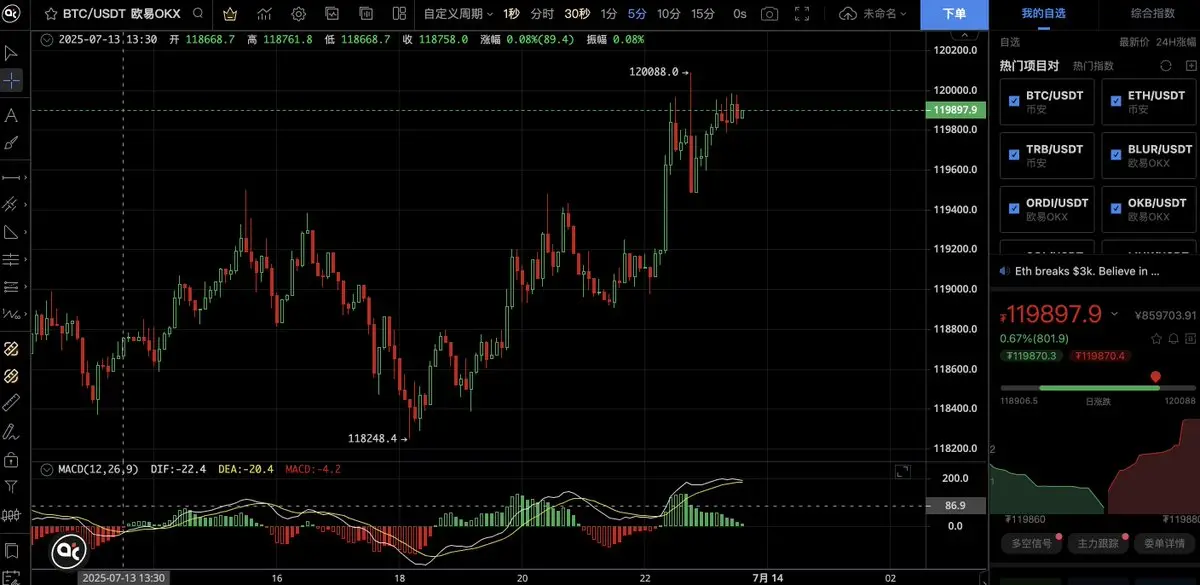Uncheck the ORDI/USDT checkbox
This screenshot has height=585, width=1200.
point(1014,209)
